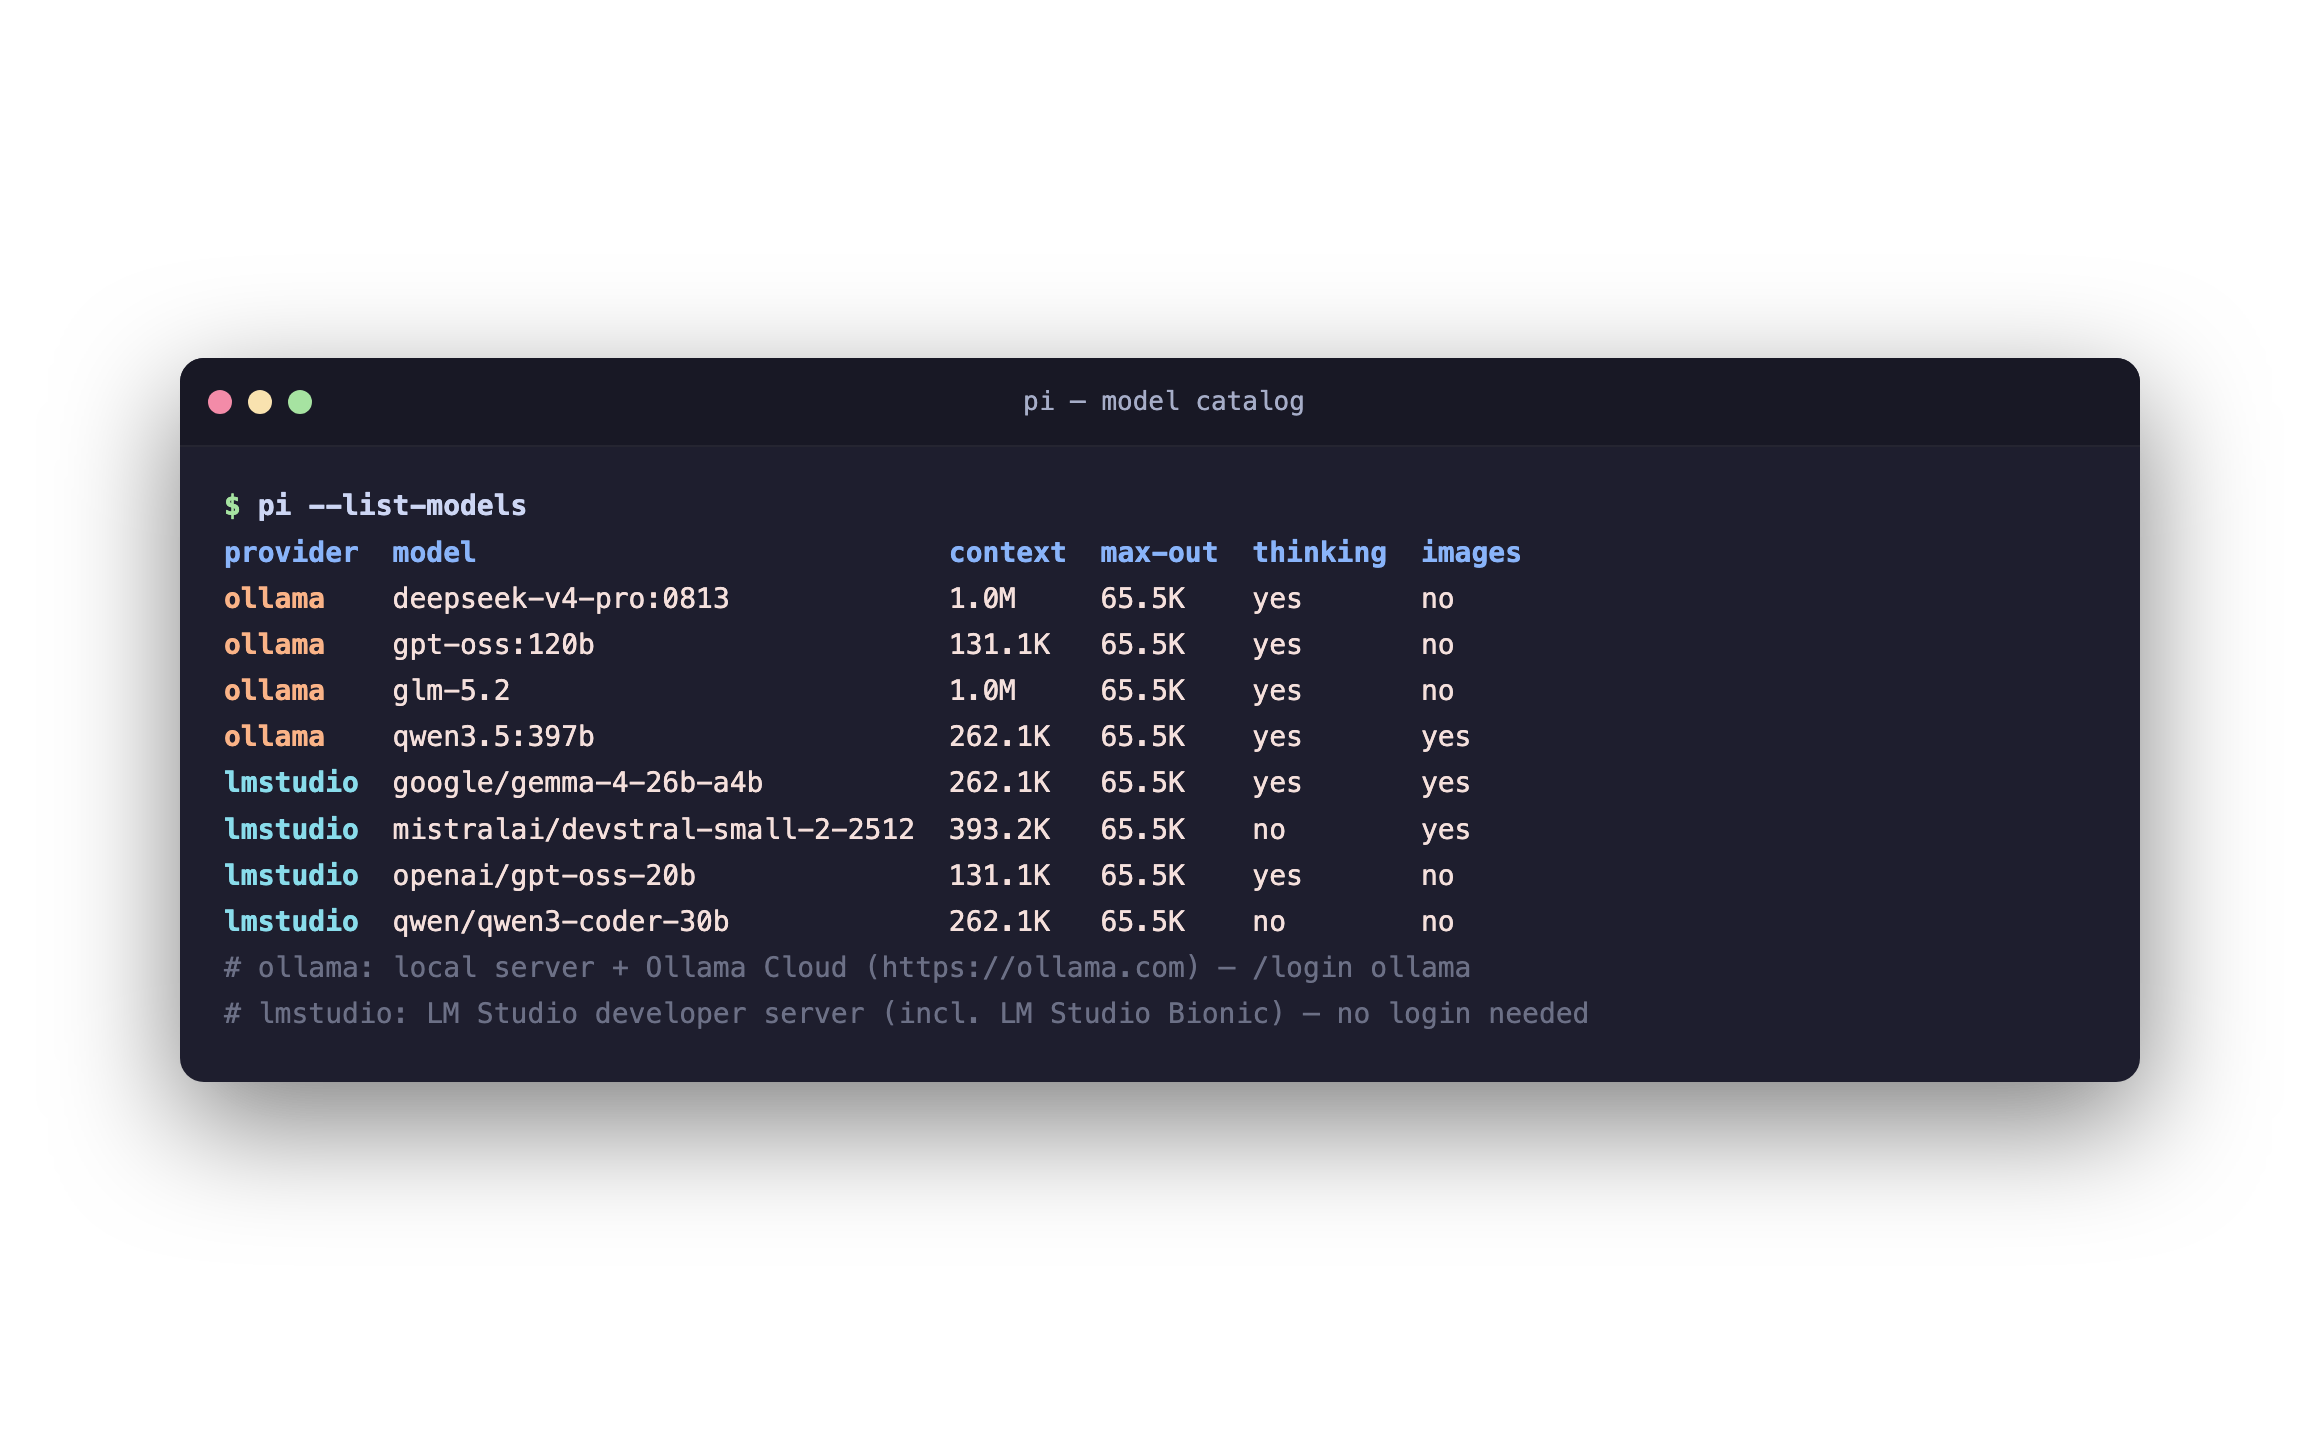Click thinking 'yes' for qwen3.5:397b
2320x1440 pixels.
pyautogui.click(x=1277, y=738)
